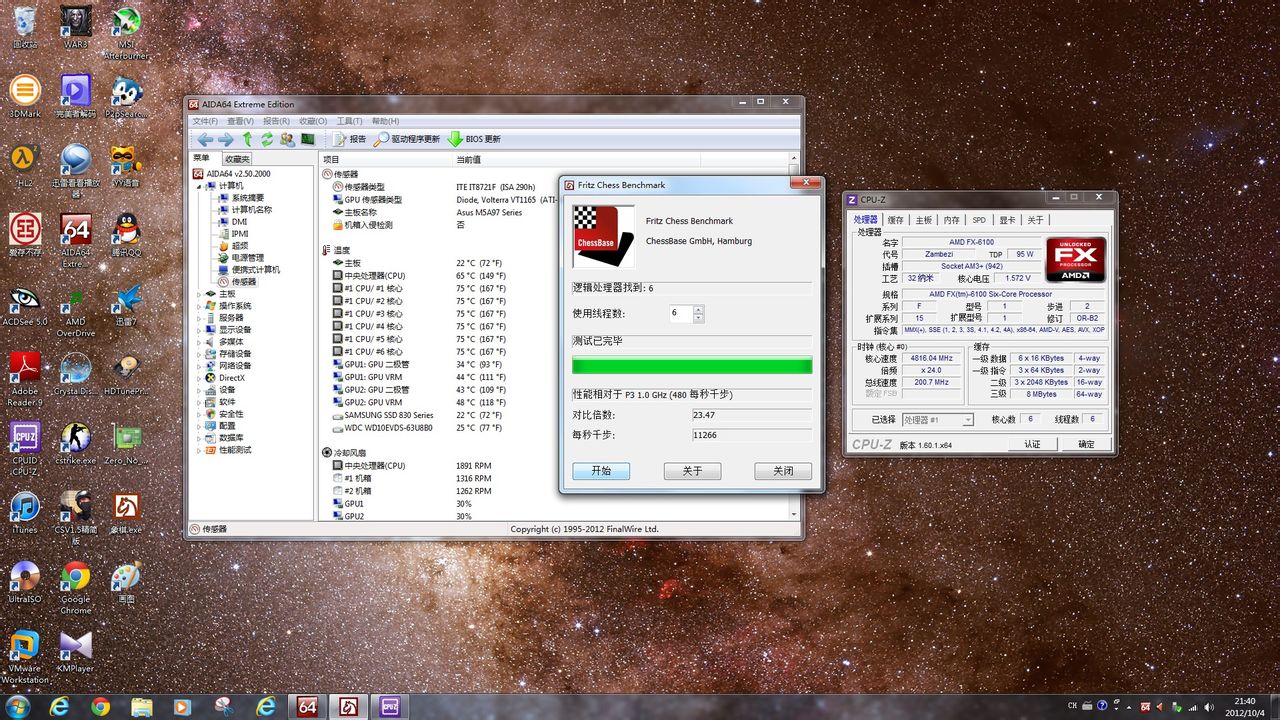1280x720 pixels.
Task: Open the UltraISO desktop icon
Action: pyautogui.click(x=25, y=582)
